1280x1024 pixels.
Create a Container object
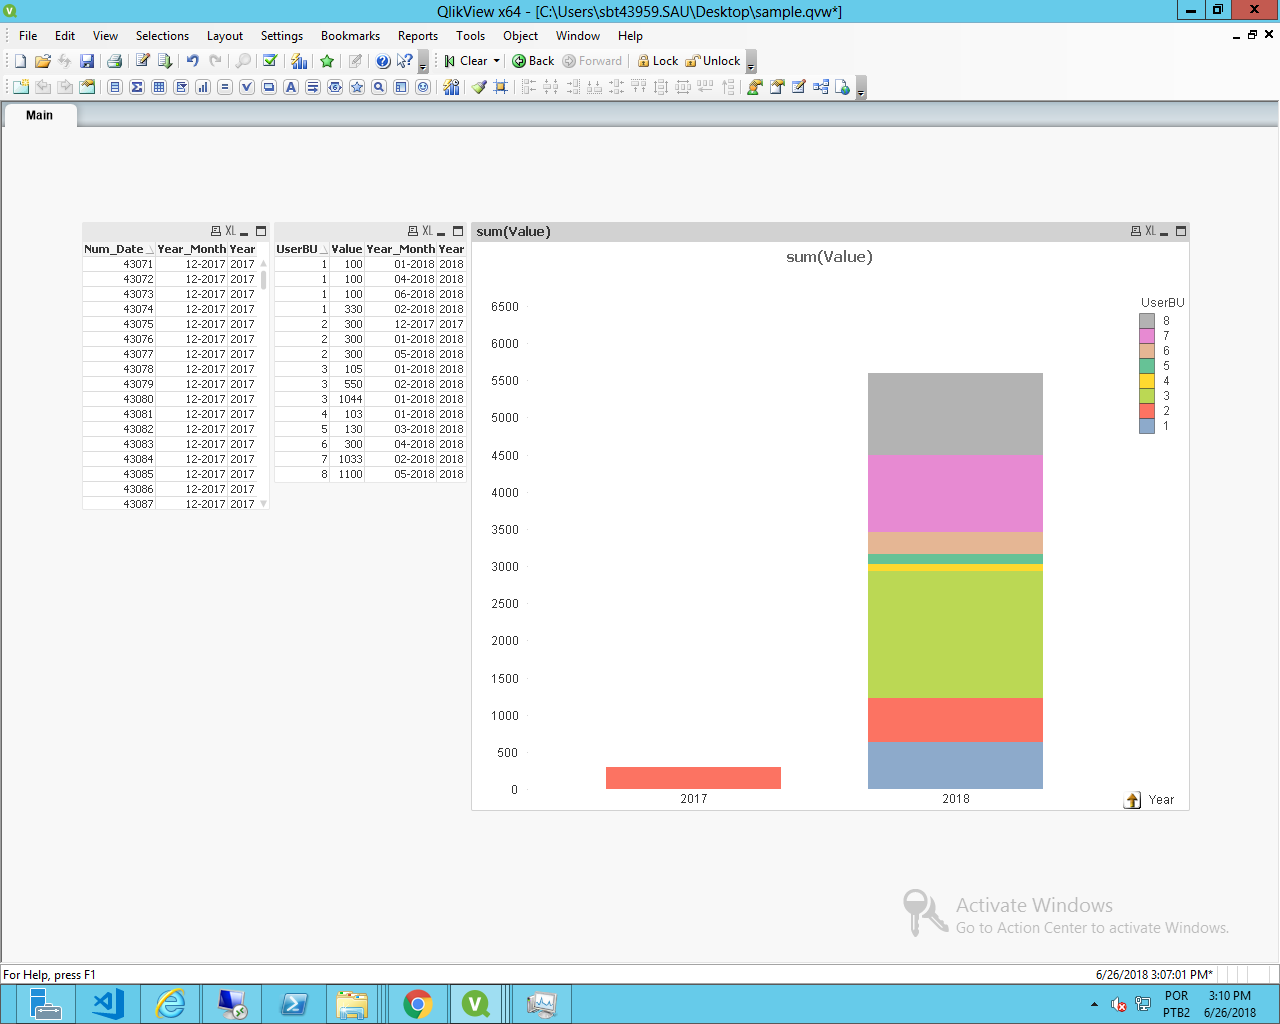[401, 87]
